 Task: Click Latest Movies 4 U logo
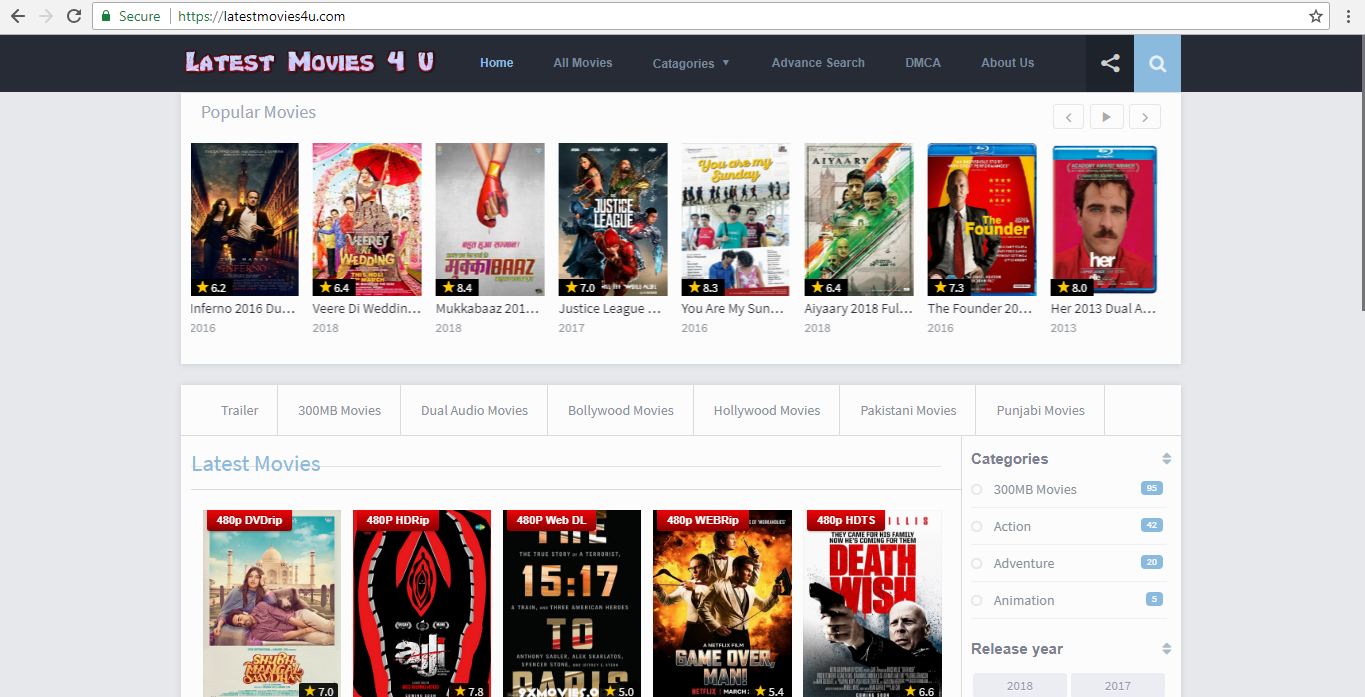[x=310, y=62]
